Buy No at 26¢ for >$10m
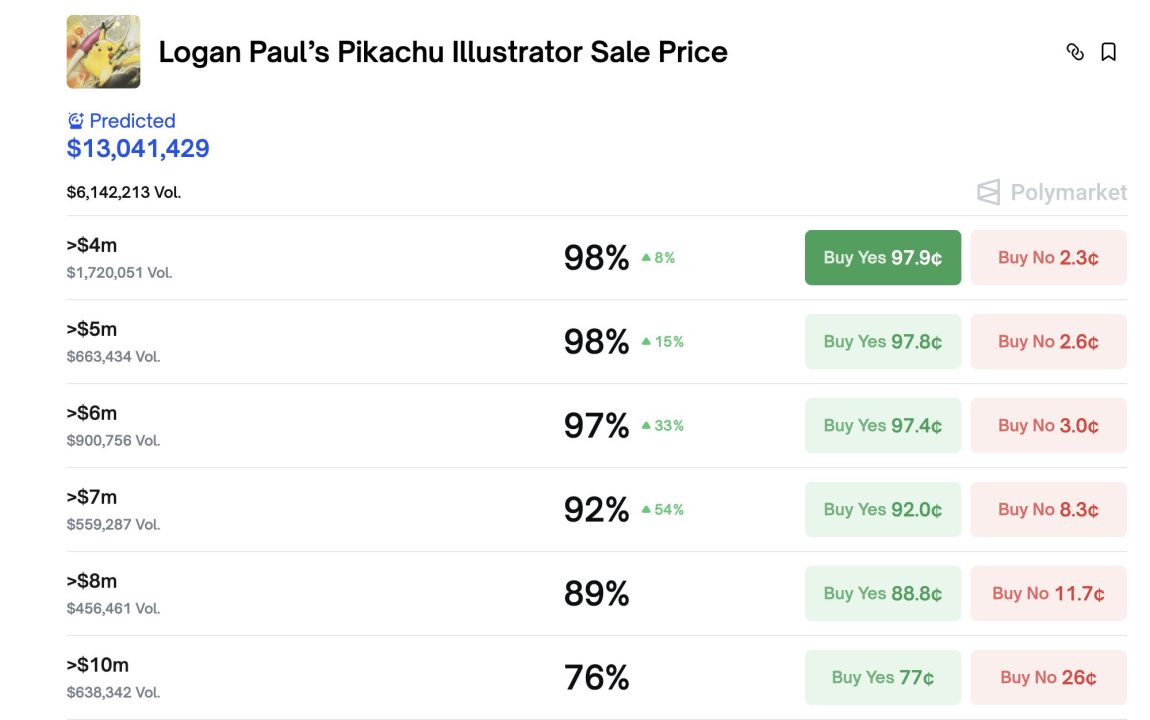 [1048, 678]
